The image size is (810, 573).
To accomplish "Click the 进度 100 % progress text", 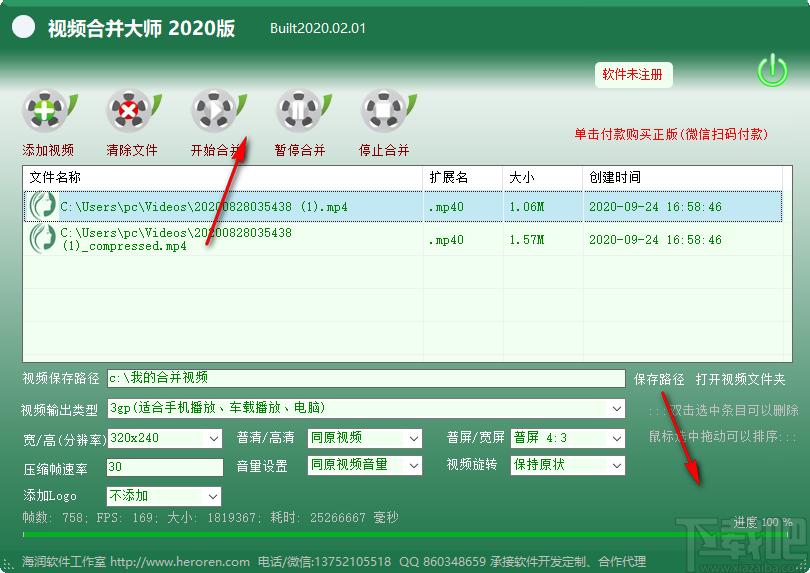I will (763, 522).
